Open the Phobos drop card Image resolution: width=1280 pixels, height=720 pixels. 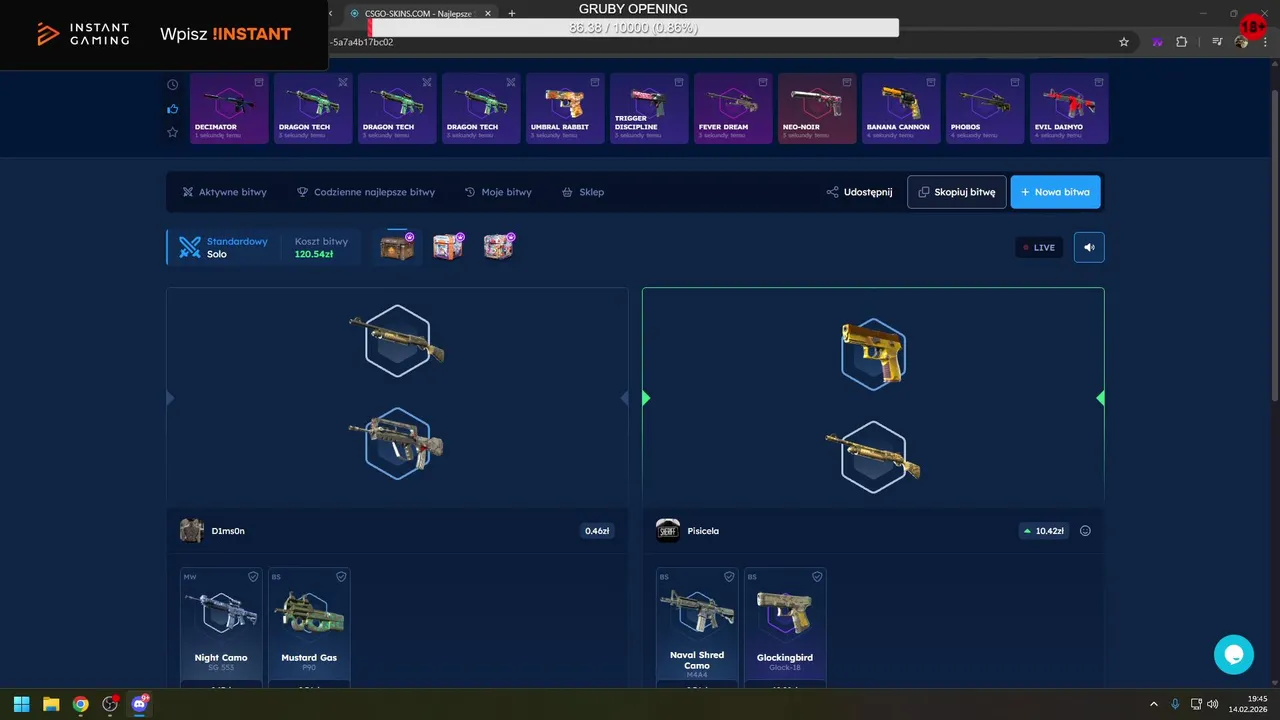click(985, 108)
